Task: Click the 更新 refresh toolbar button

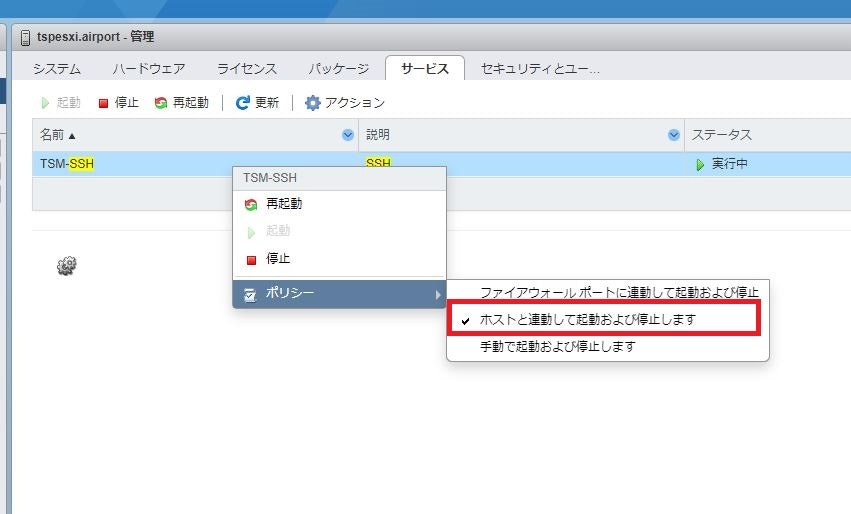Action: coord(257,103)
